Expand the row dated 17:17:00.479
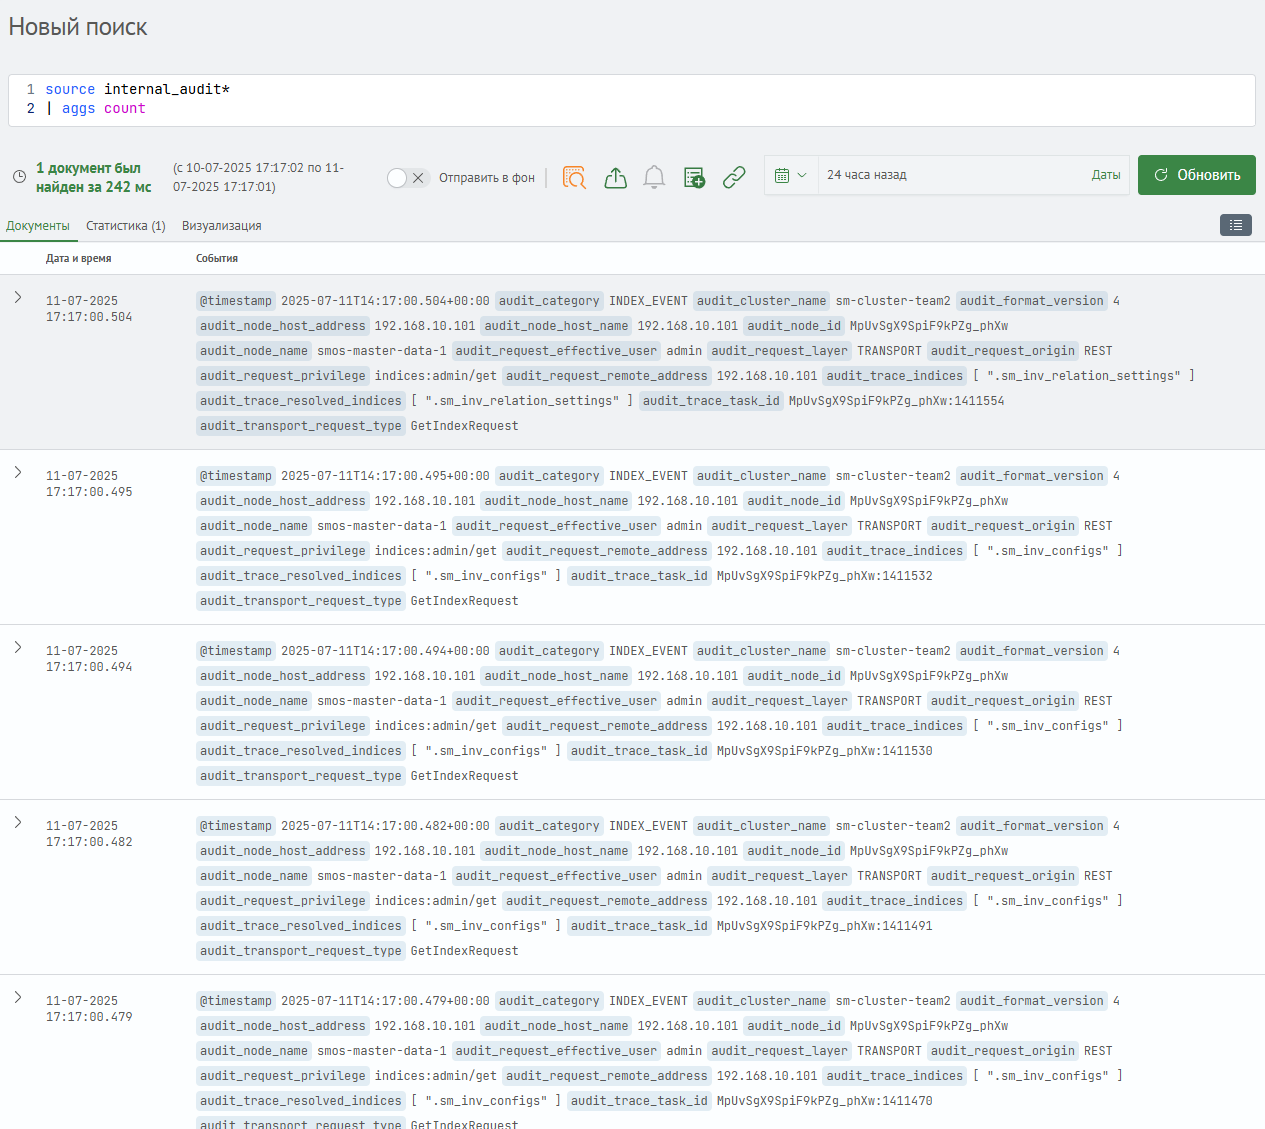 18,997
